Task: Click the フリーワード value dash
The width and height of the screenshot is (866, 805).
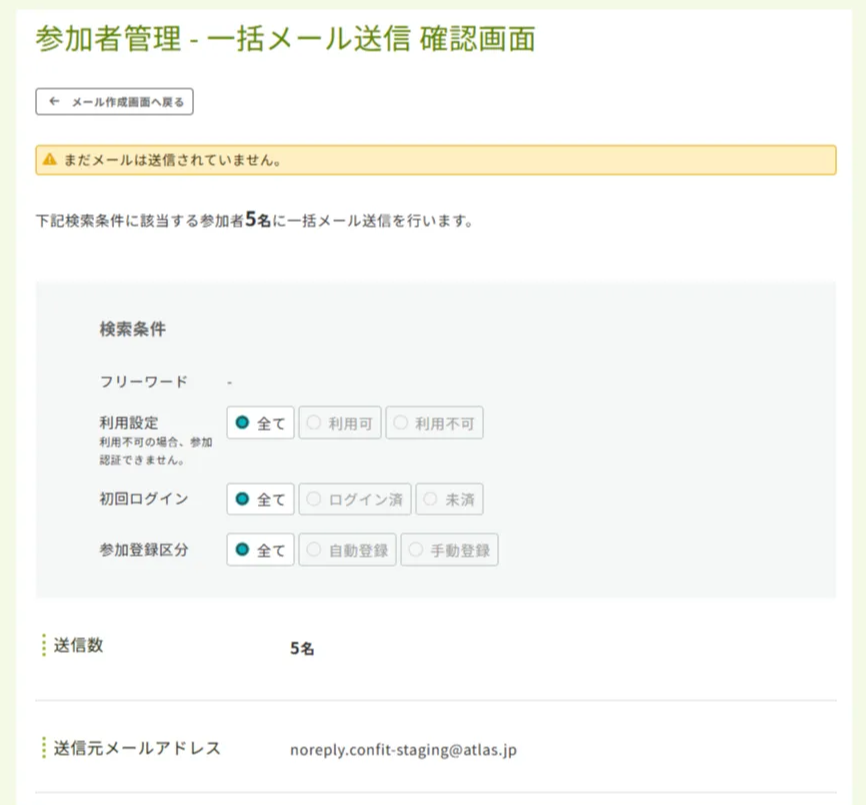Action: (230, 381)
